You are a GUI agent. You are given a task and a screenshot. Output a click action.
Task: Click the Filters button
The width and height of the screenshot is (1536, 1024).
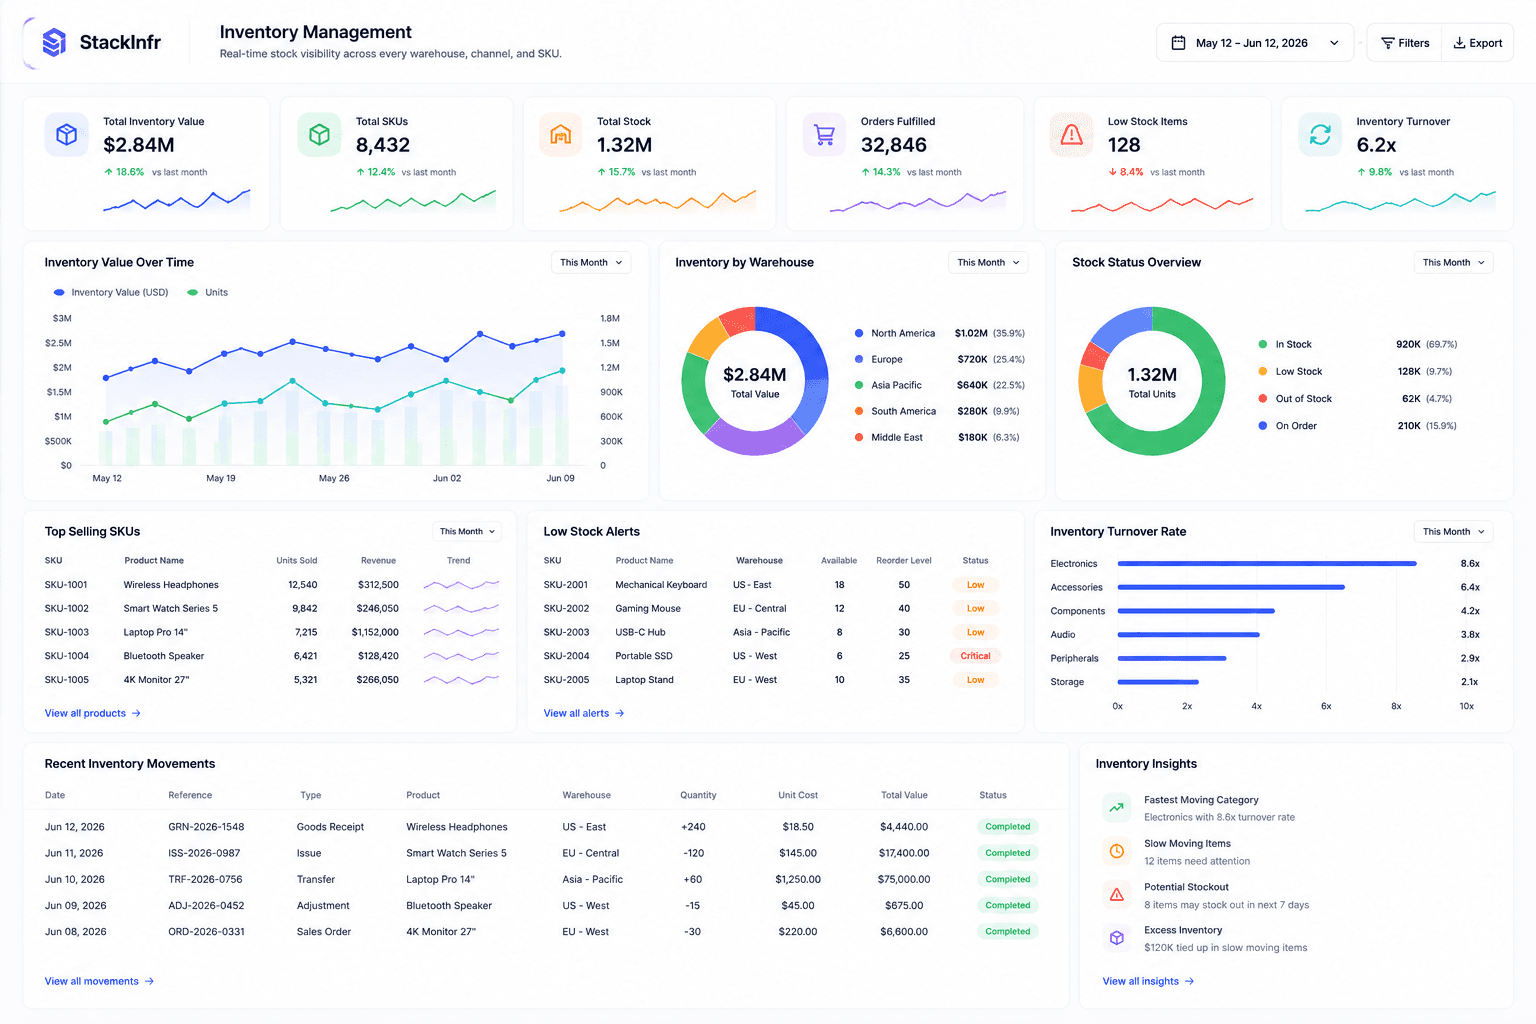coord(1405,43)
